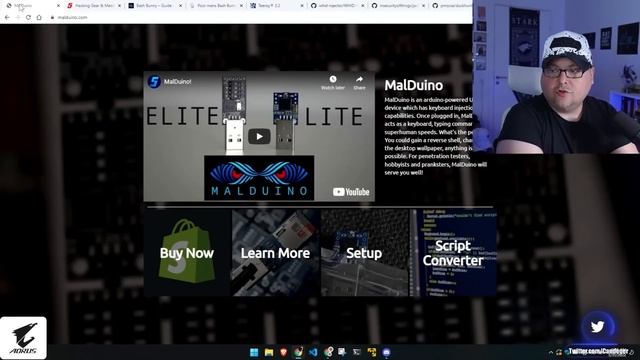Open File Explorer from the taskbar
This screenshot has width=640, height=360.
click(x=269, y=352)
